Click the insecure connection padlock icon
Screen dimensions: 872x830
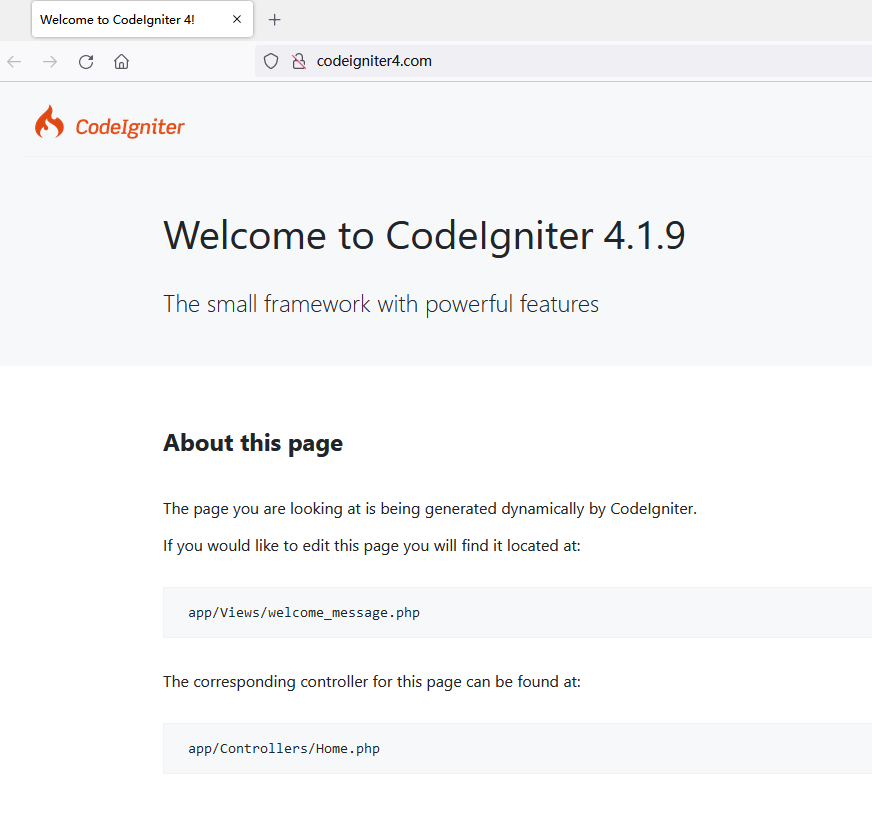tap(298, 61)
